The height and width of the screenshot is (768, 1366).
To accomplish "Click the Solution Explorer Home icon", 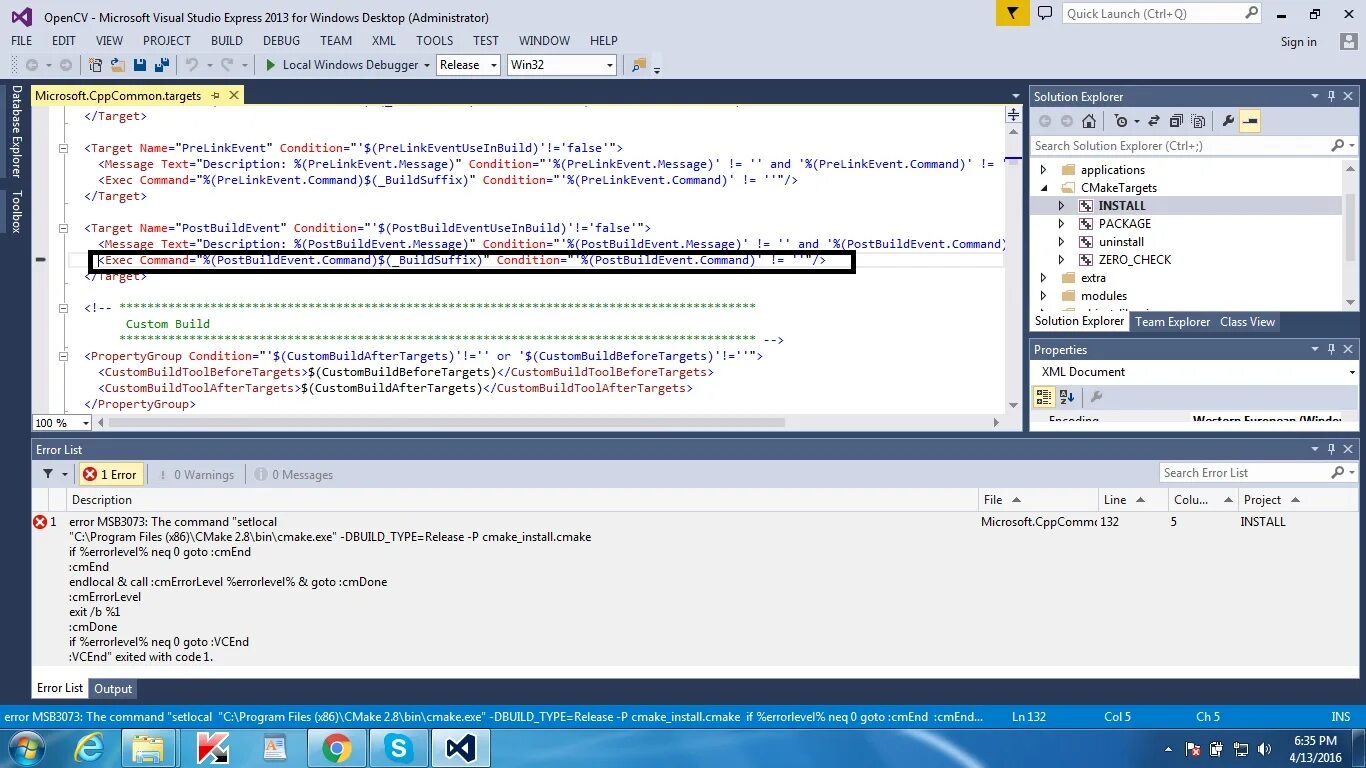I will pyautogui.click(x=1089, y=121).
